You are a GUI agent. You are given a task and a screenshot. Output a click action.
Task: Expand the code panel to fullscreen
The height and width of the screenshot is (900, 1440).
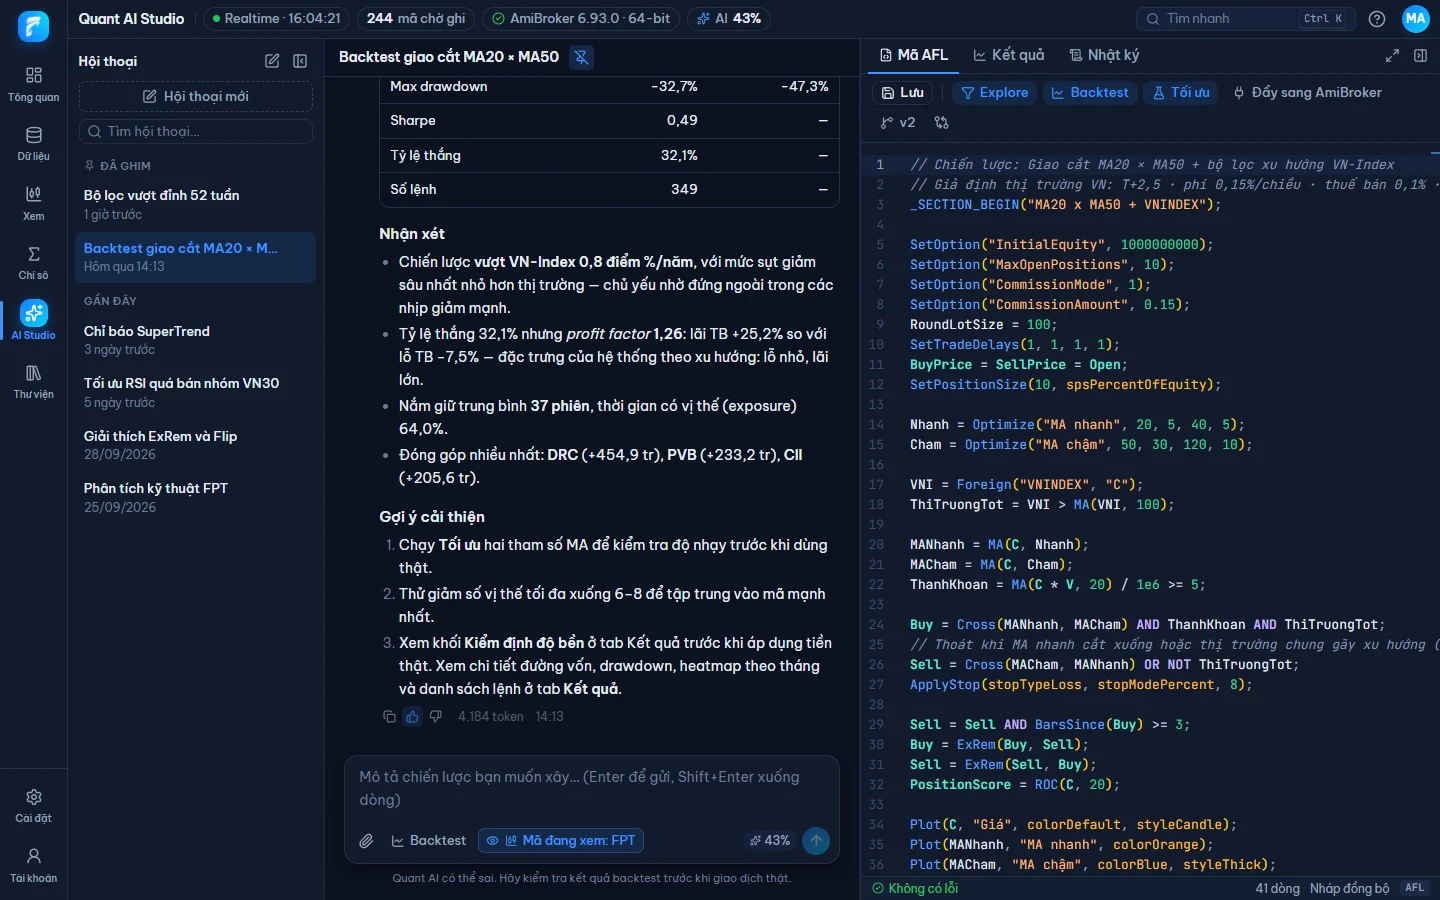tap(1392, 56)
